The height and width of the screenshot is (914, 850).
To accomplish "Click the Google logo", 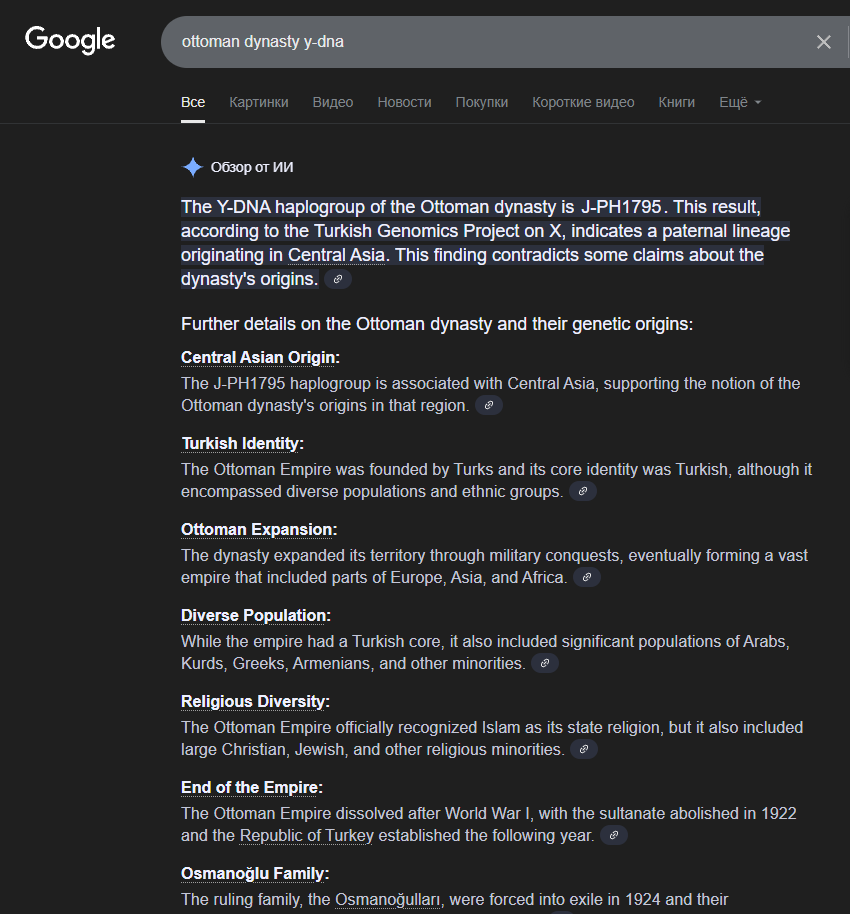I will pos(70,40).
